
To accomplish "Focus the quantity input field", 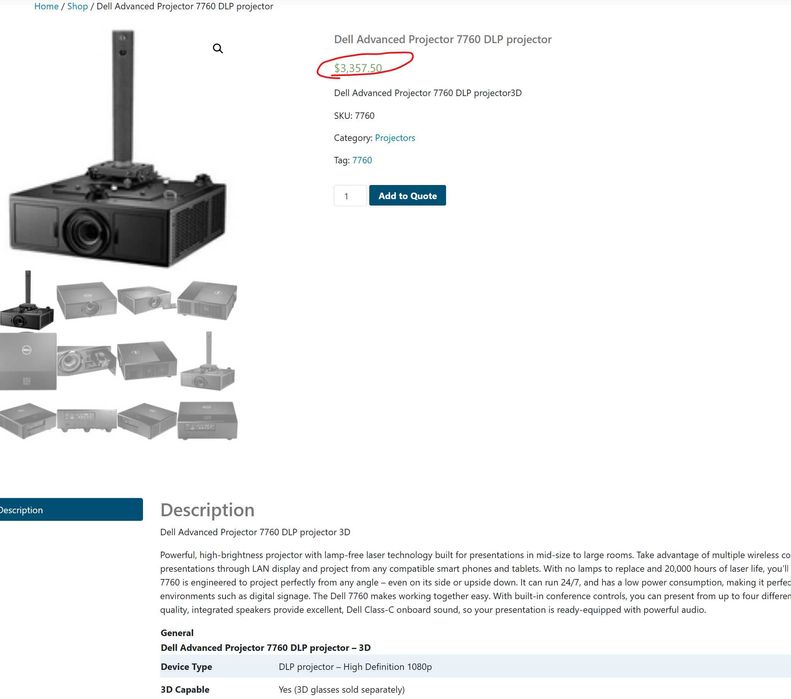I will pos(350,196).
